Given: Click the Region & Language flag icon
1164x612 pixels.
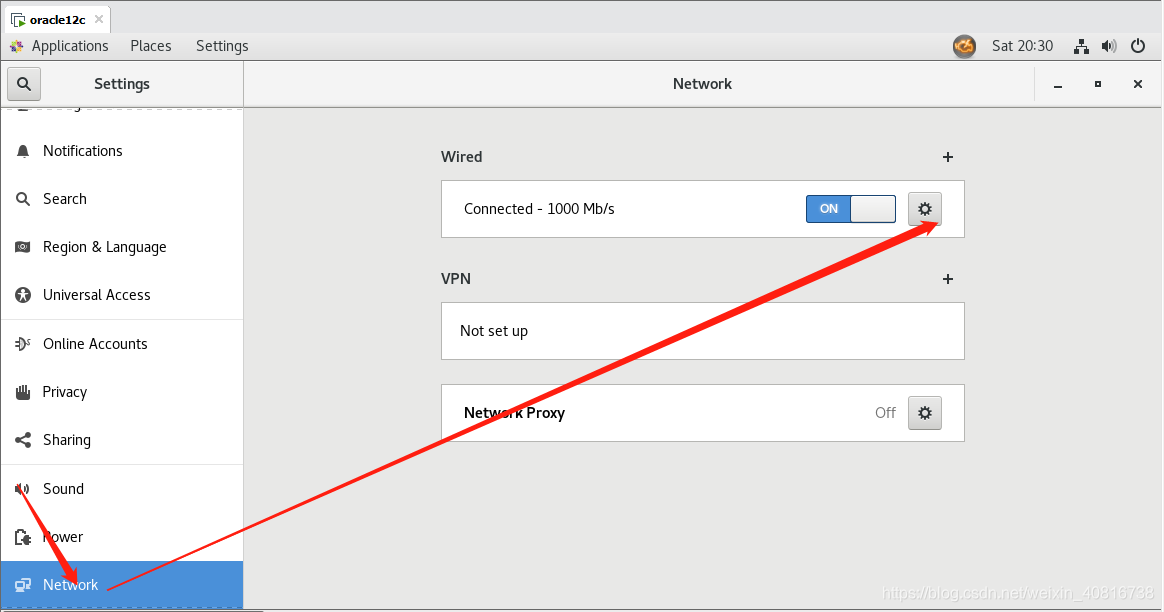Looking at the screenshot, I should pyautogui.click(x=23, y=247).
